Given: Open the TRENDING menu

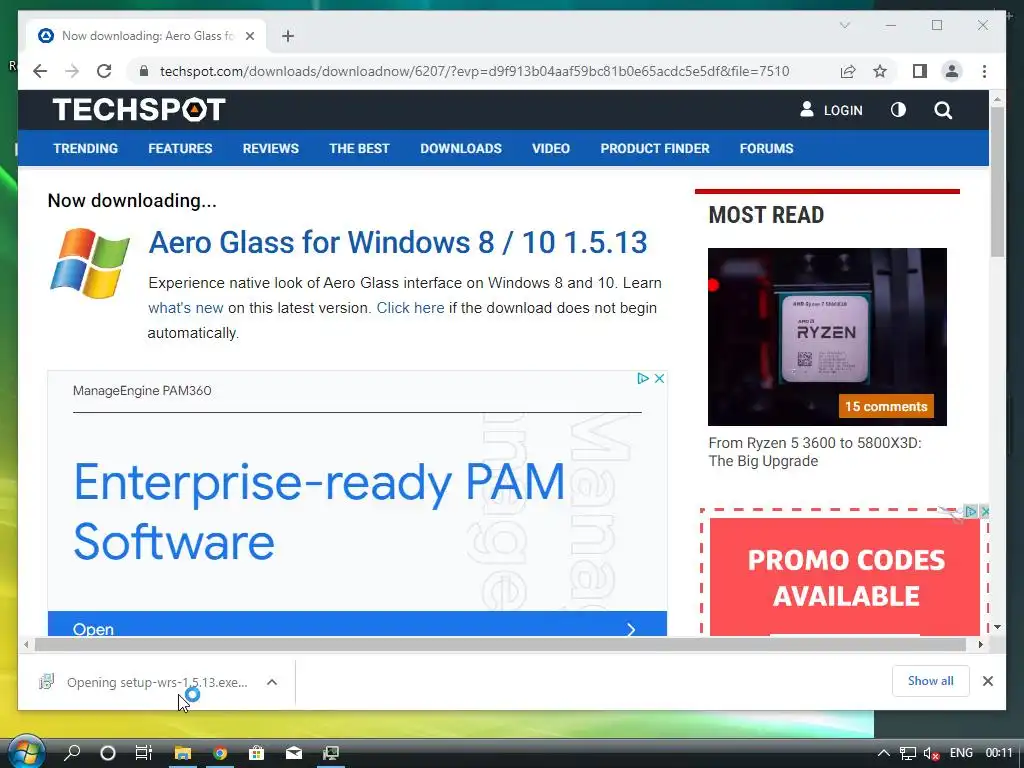Looking at the screenshot, I should click(x=86, y=148).
